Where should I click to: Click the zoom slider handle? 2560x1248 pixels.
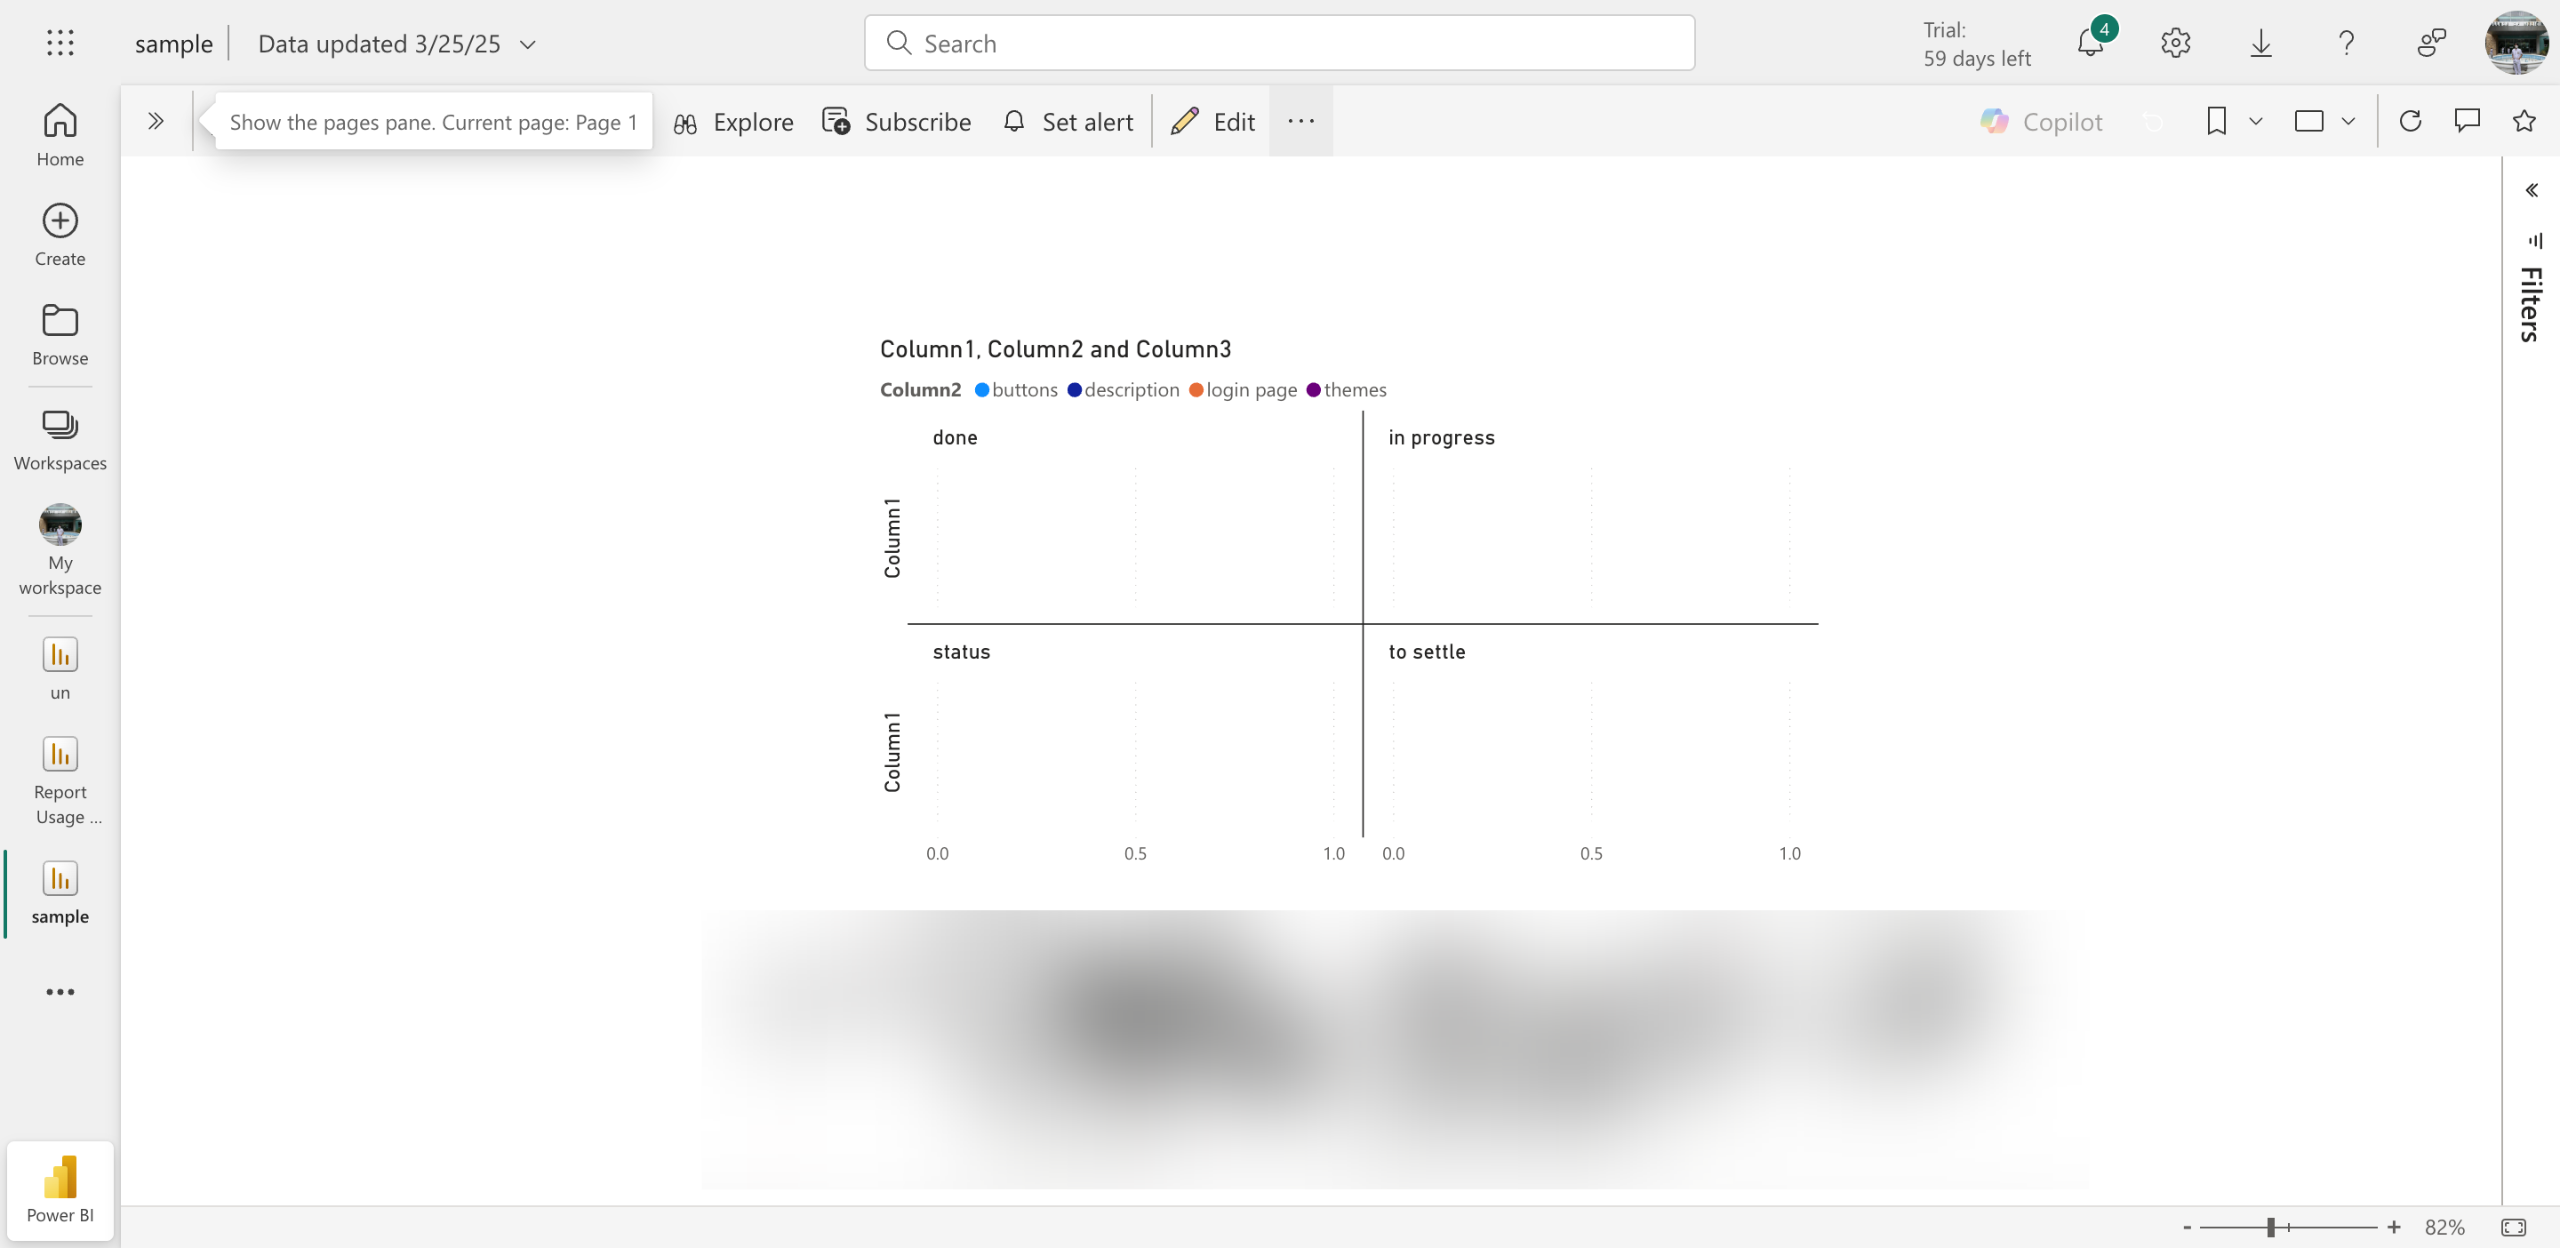click(2271, 1227)
